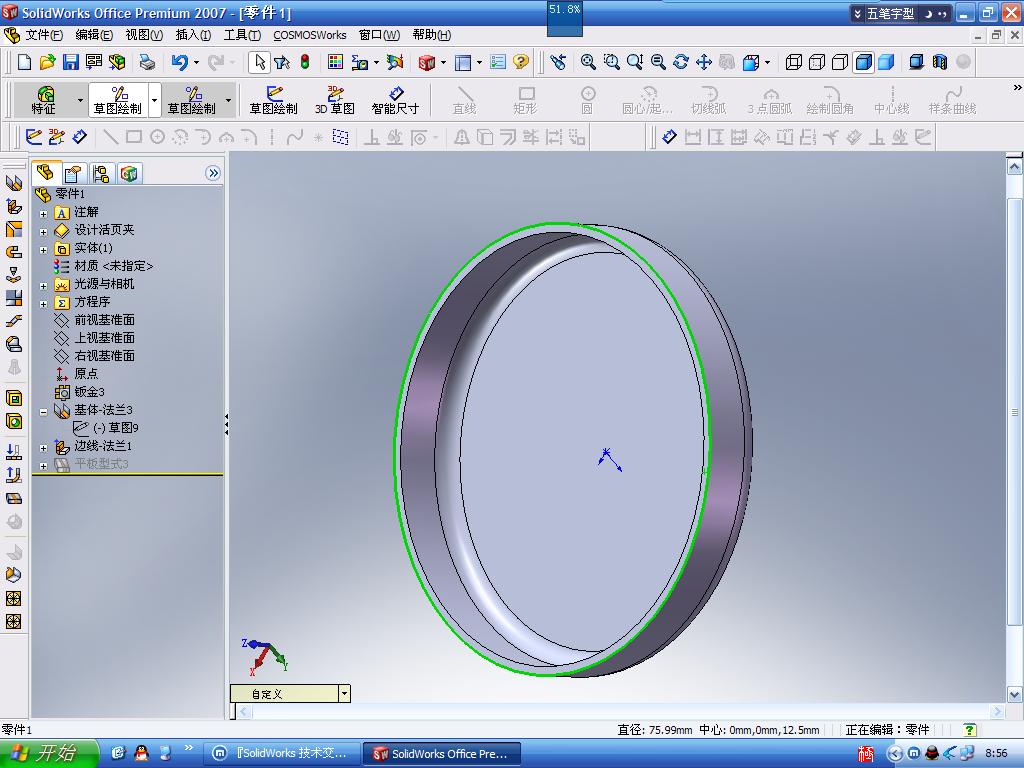Click the Print icon in the toolbar
The height and width of the screenshot is (768, 1024).
[148, 62]
